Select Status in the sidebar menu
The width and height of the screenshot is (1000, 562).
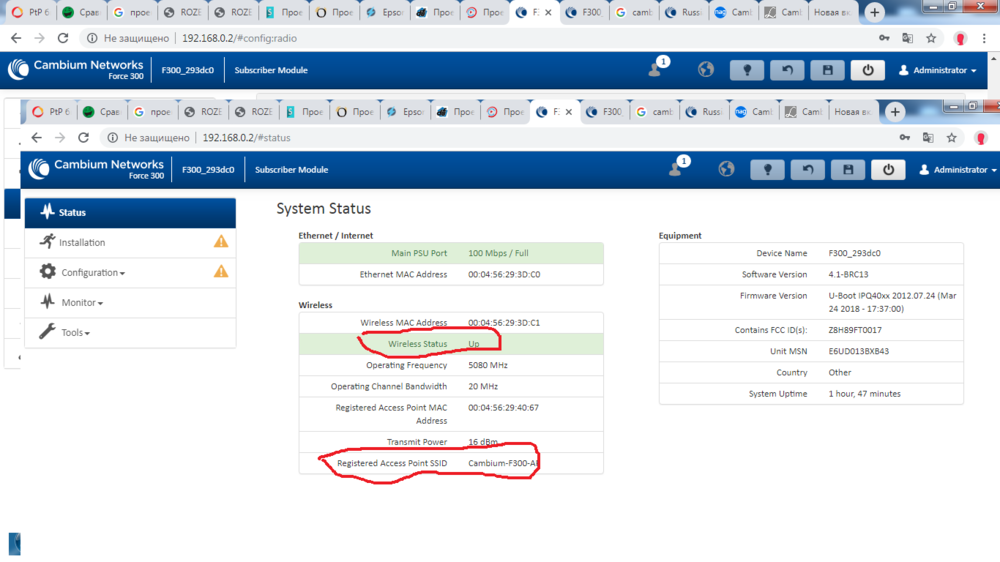point(72,213)
